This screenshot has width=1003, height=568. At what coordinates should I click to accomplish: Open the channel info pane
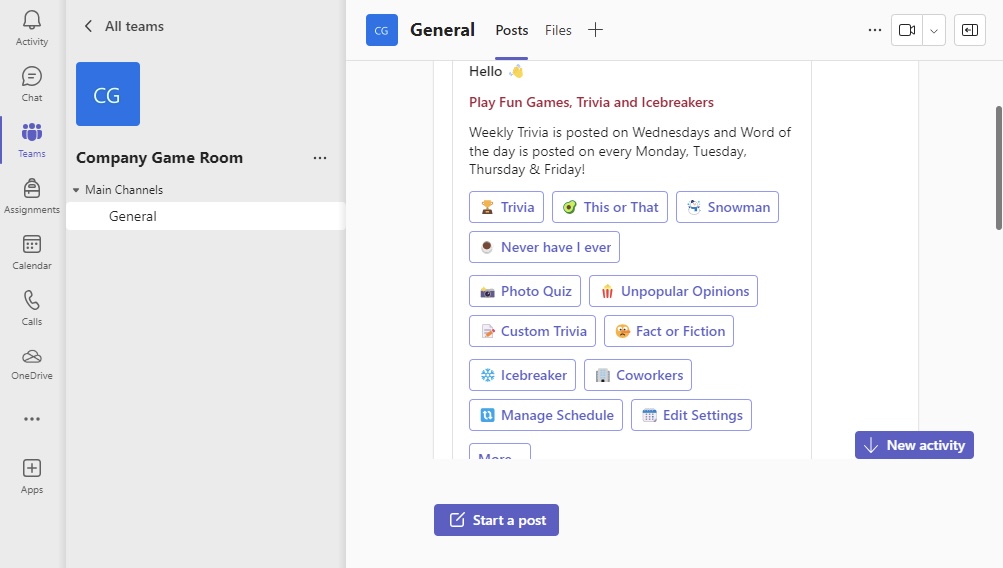pyautogui.click(x=970, y=30)
